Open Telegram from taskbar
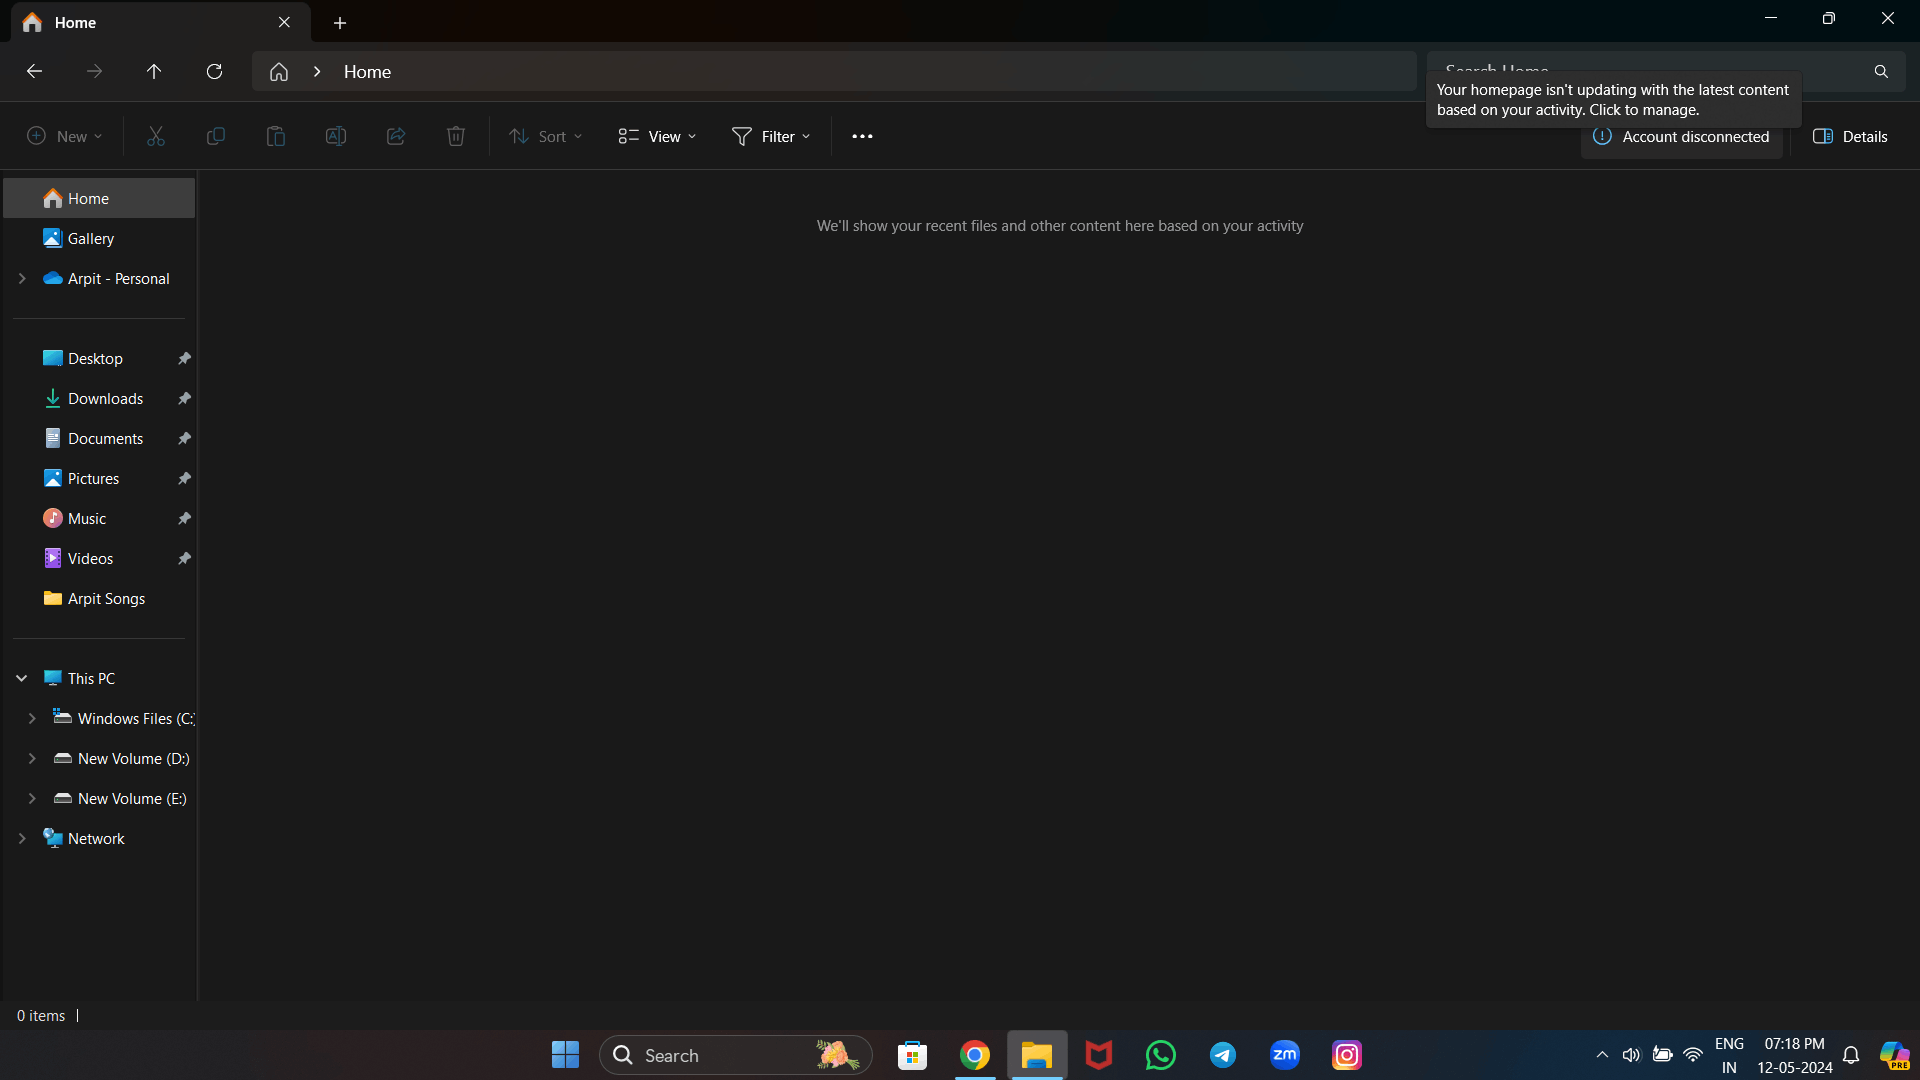 point(1223,1055)
